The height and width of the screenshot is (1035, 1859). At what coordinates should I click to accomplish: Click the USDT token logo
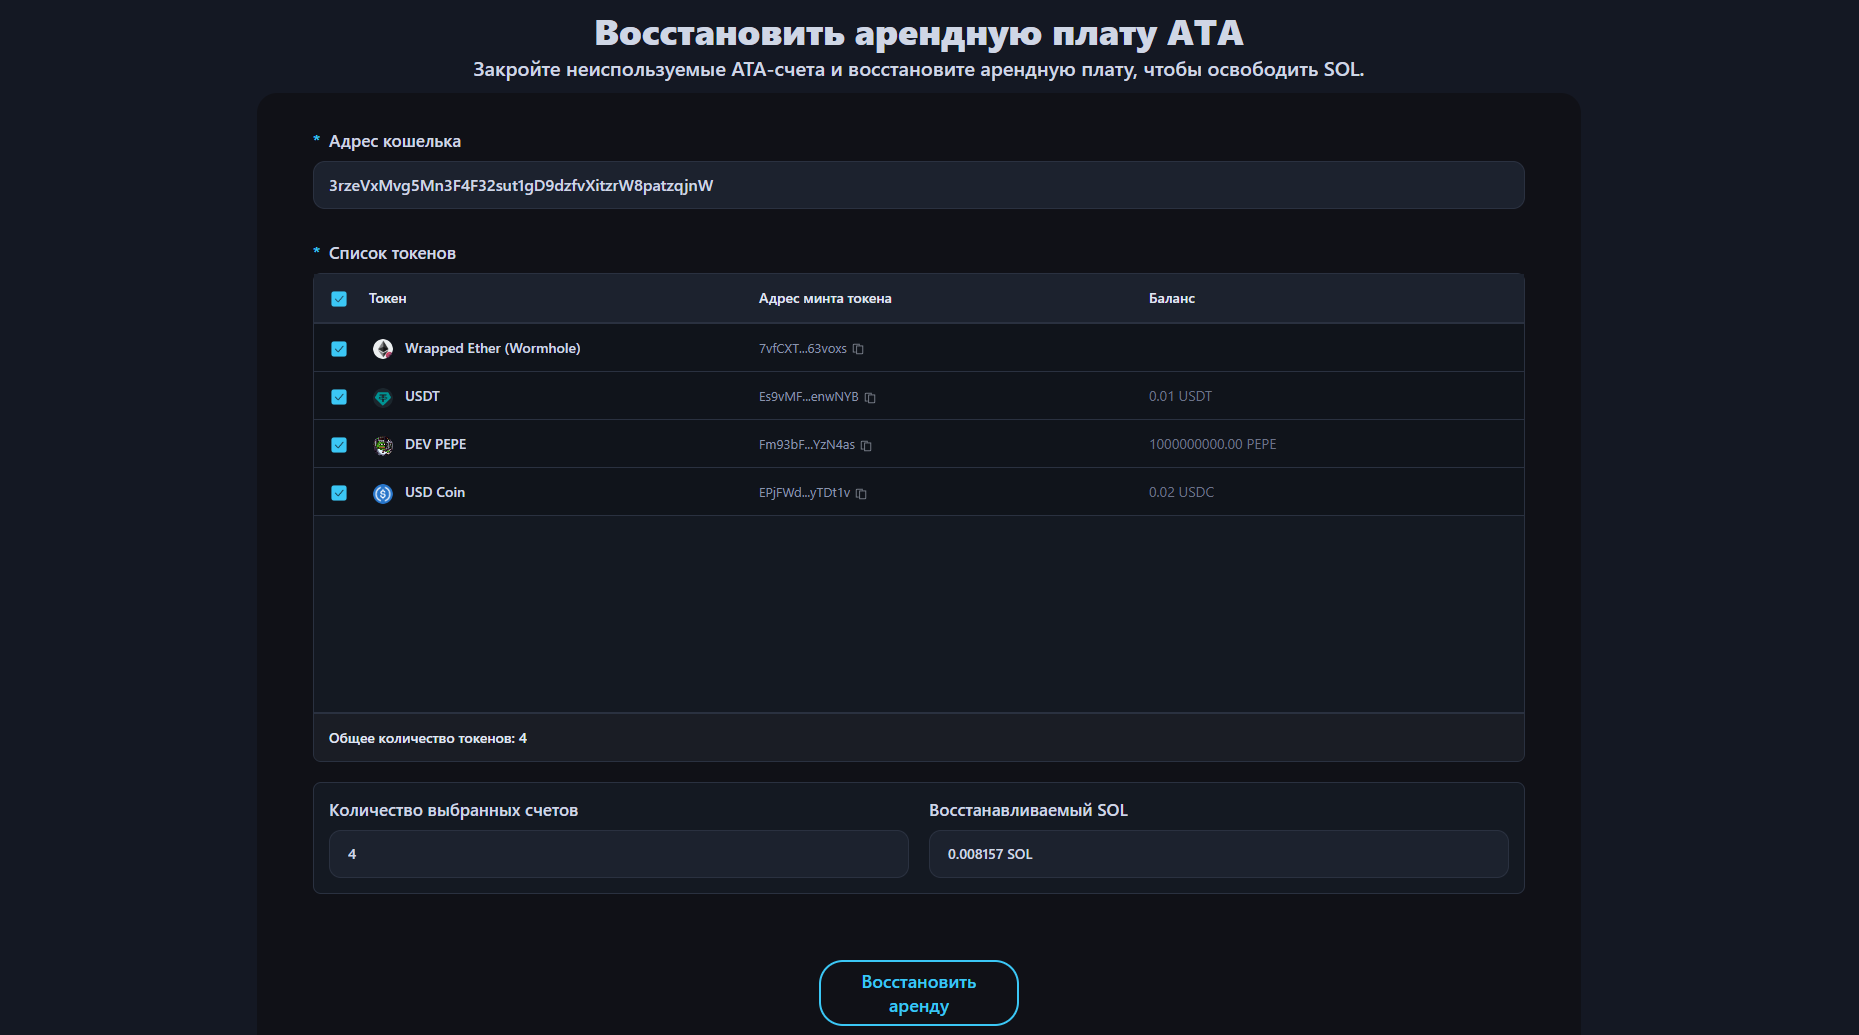[x=383, y=397]
